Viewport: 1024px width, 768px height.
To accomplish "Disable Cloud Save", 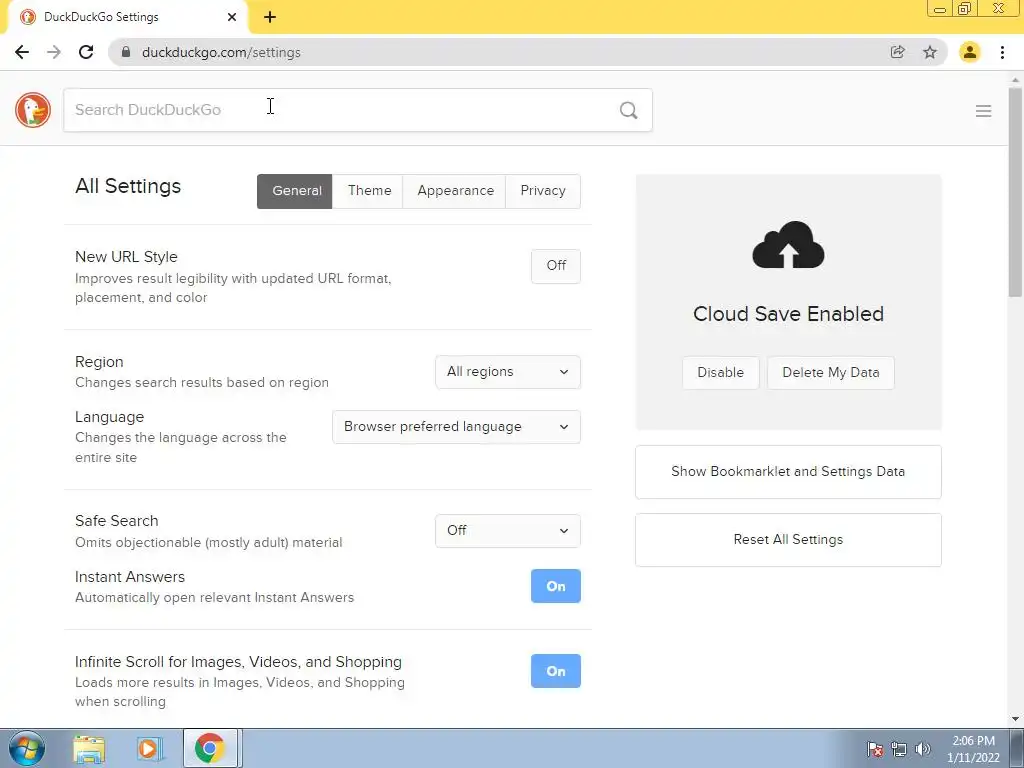I will pyautogui.click(x=720, y=373).
